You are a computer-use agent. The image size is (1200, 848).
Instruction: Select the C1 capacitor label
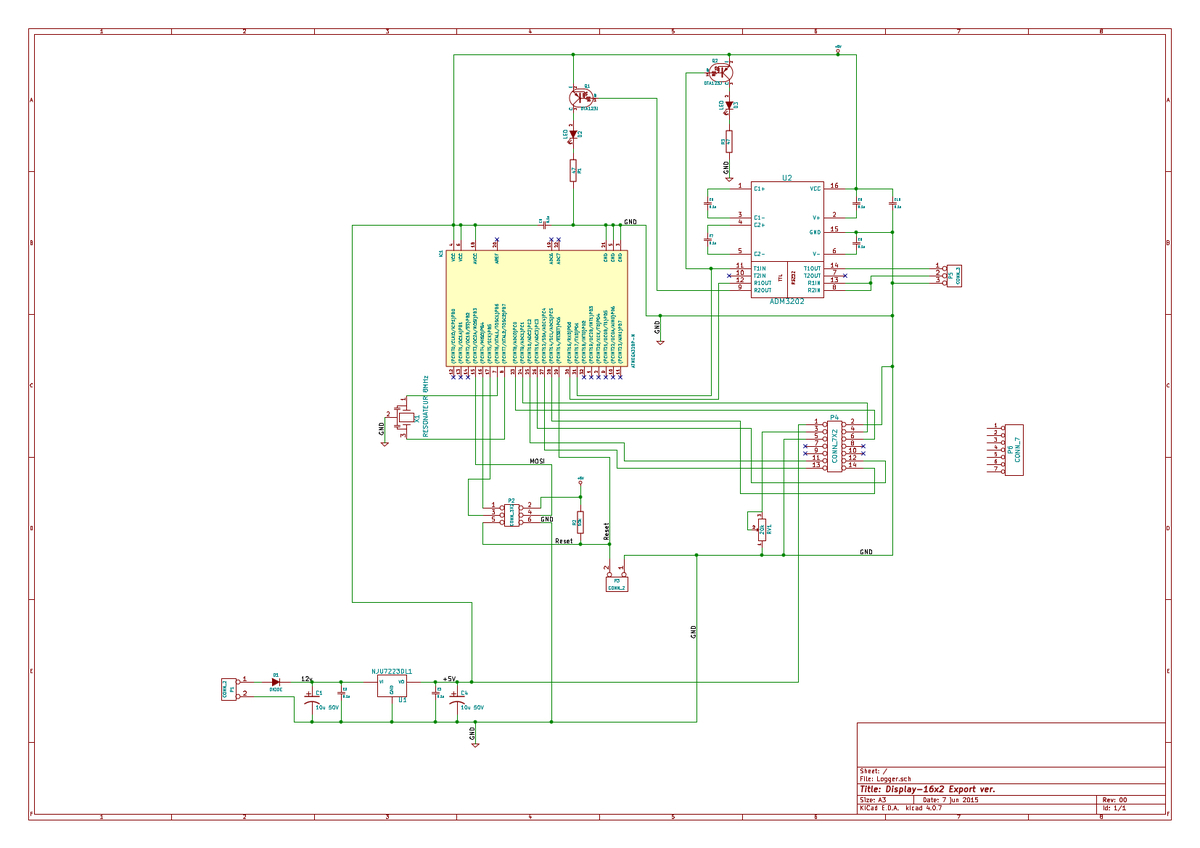click(x=319, y=692)
